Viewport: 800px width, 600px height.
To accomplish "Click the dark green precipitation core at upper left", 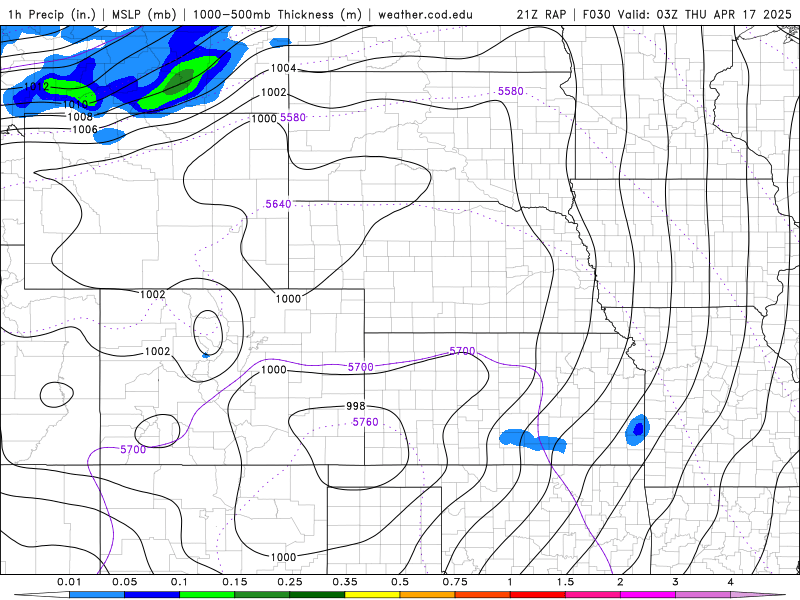I will click(179, 82).
